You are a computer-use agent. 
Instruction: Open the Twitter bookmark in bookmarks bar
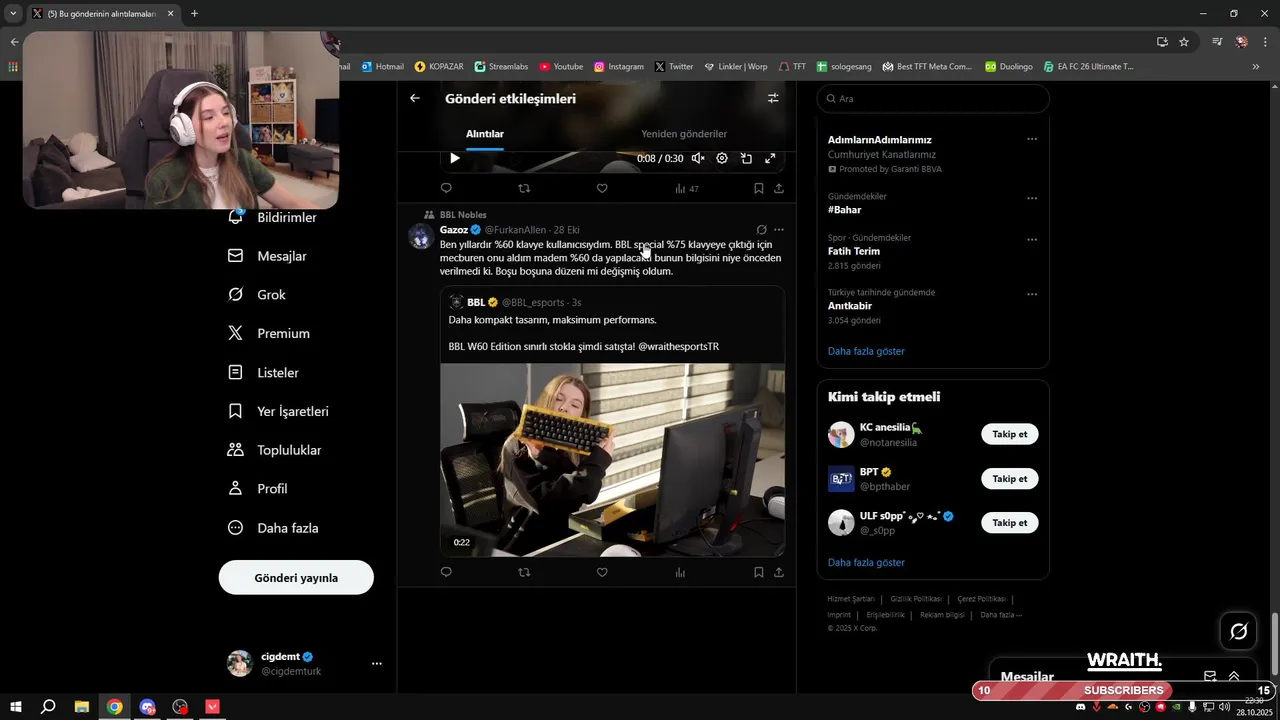click(674, 67)
